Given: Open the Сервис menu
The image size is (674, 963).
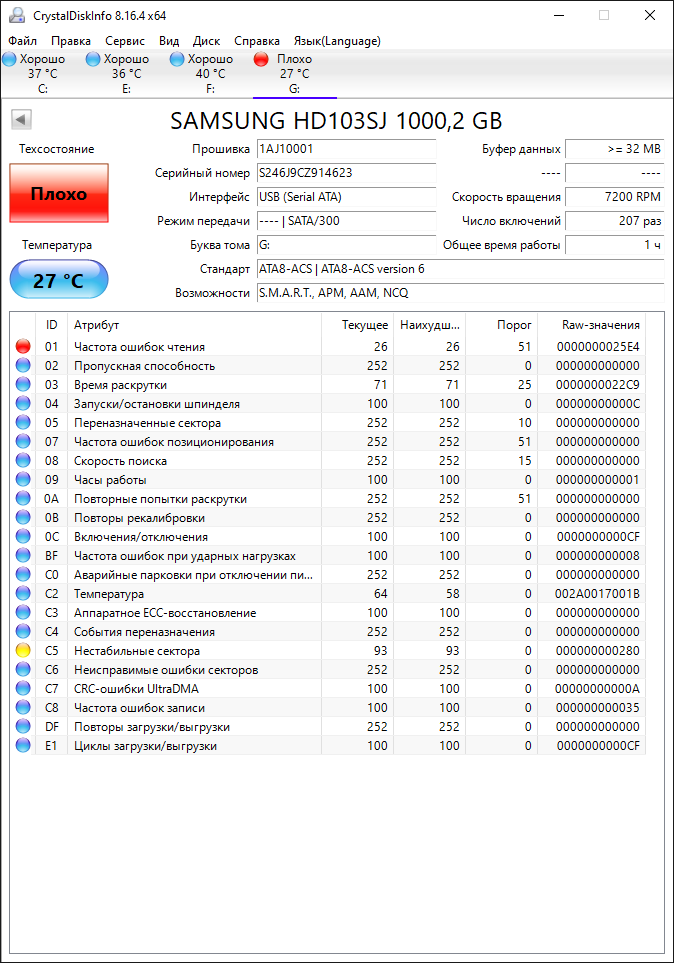Looking at the screenshot, I should pyautogui.click(x=125, y=41).
